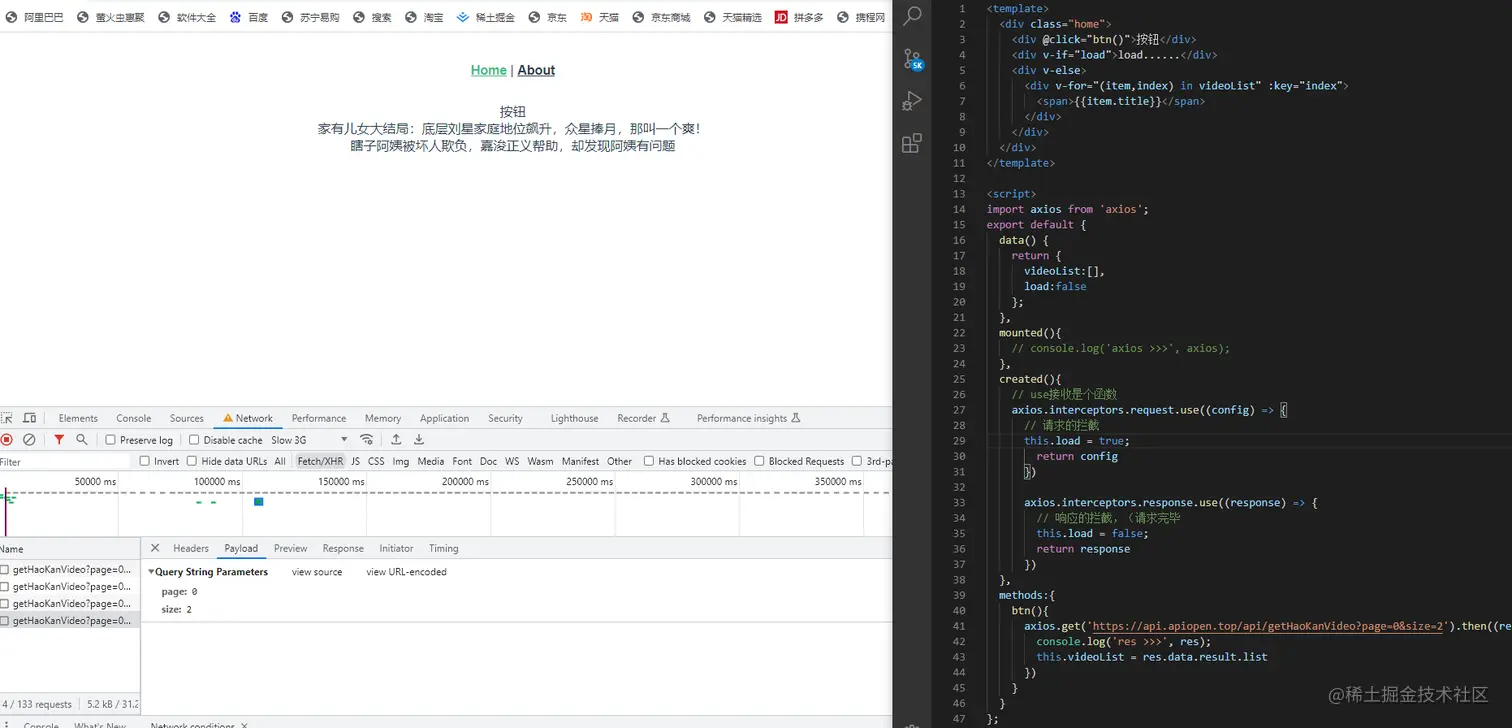
Task: Check the Has blocked cookies checkbox
Action: coord(649,461)
